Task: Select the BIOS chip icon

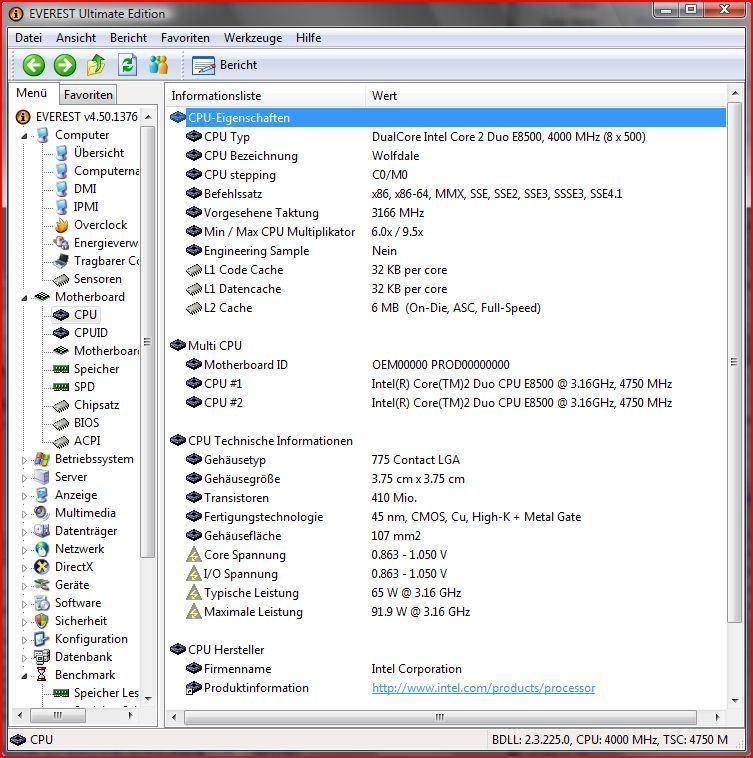Action: [x=61, y=423]
